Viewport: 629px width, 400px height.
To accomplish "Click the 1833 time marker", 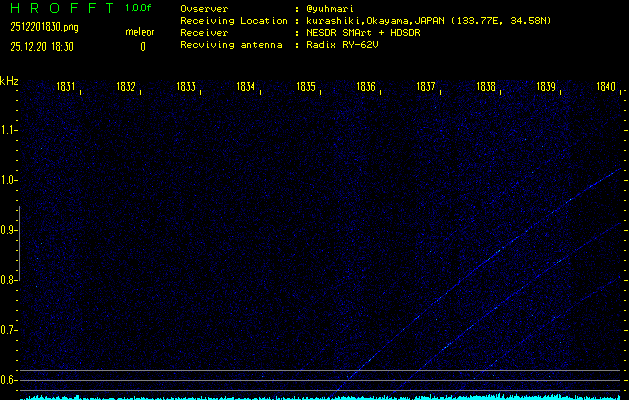I will (x=186, y=88).
